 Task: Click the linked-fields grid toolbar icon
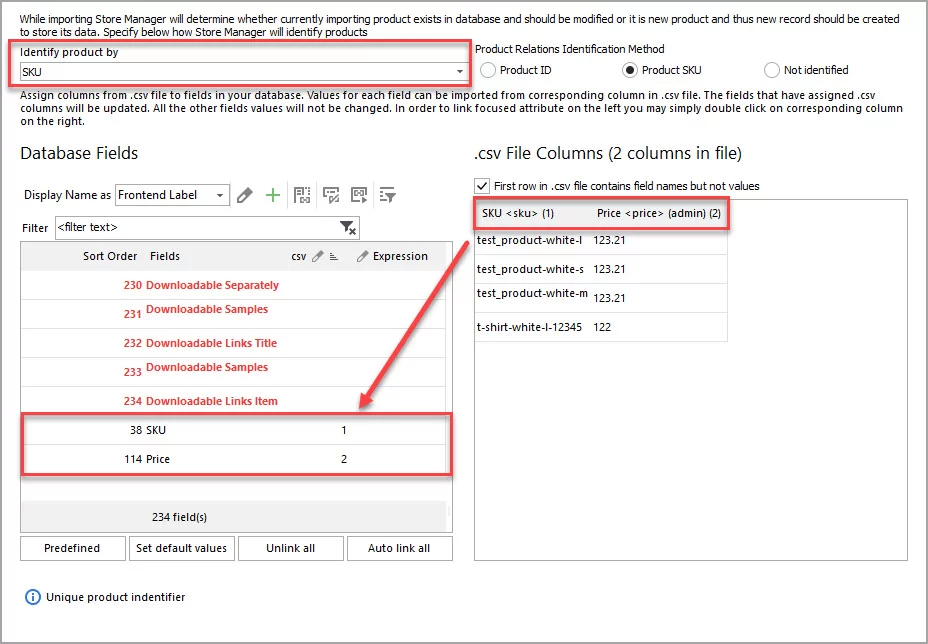click(x=302, y=195)
